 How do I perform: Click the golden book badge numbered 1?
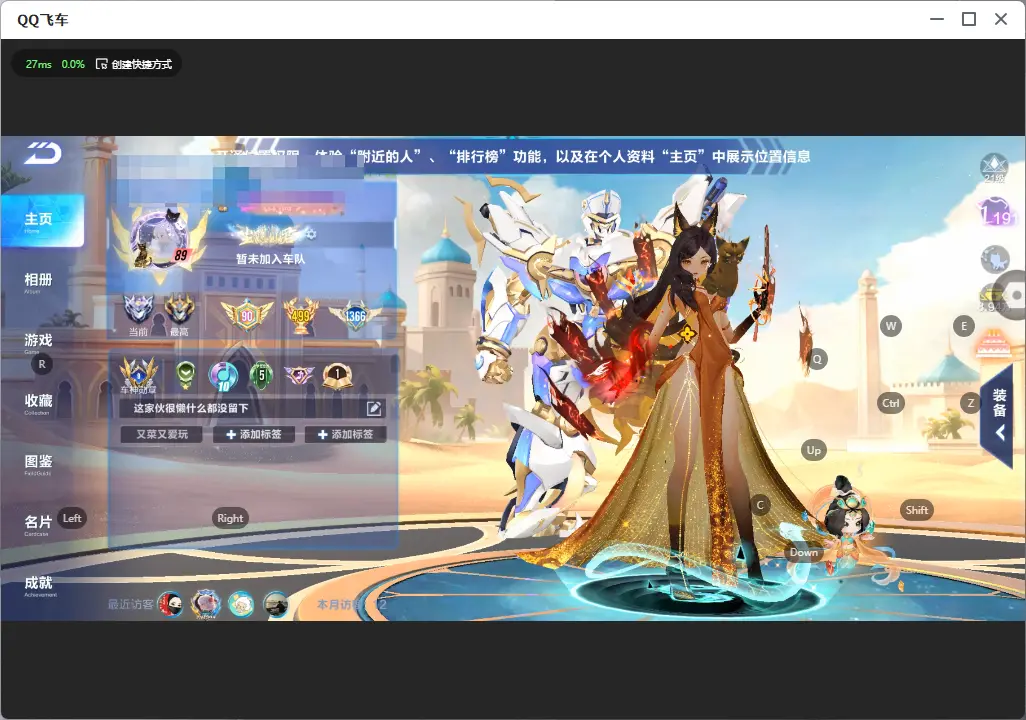(338, 376)
